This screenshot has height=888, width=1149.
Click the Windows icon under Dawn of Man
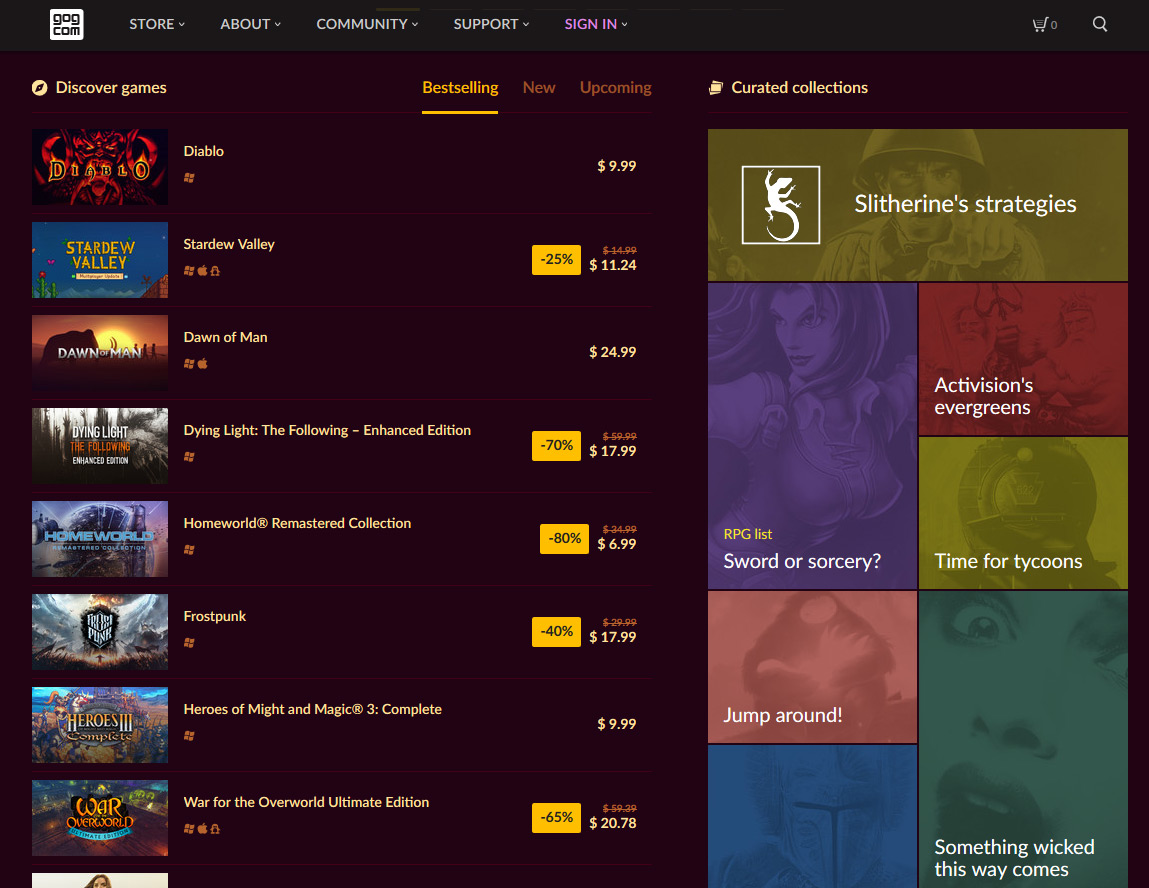pyautogui.click(x=189, y=363)
